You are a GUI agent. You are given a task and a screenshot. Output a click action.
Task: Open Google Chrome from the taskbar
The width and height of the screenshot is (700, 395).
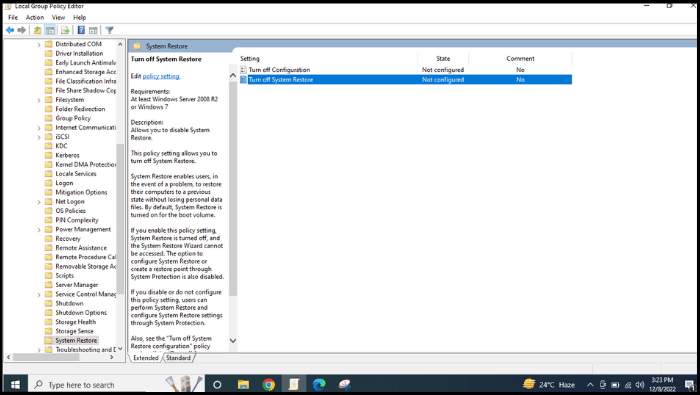pos(269,384)
